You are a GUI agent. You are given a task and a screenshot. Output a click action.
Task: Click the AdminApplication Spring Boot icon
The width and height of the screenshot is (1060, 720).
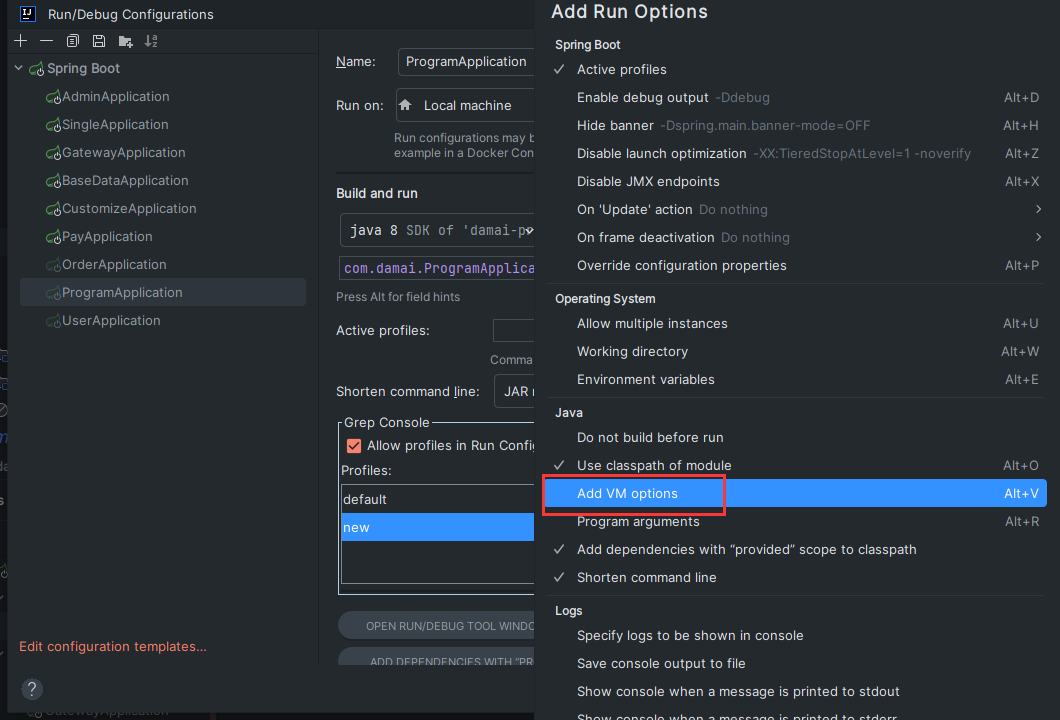(x=53, y=97)
